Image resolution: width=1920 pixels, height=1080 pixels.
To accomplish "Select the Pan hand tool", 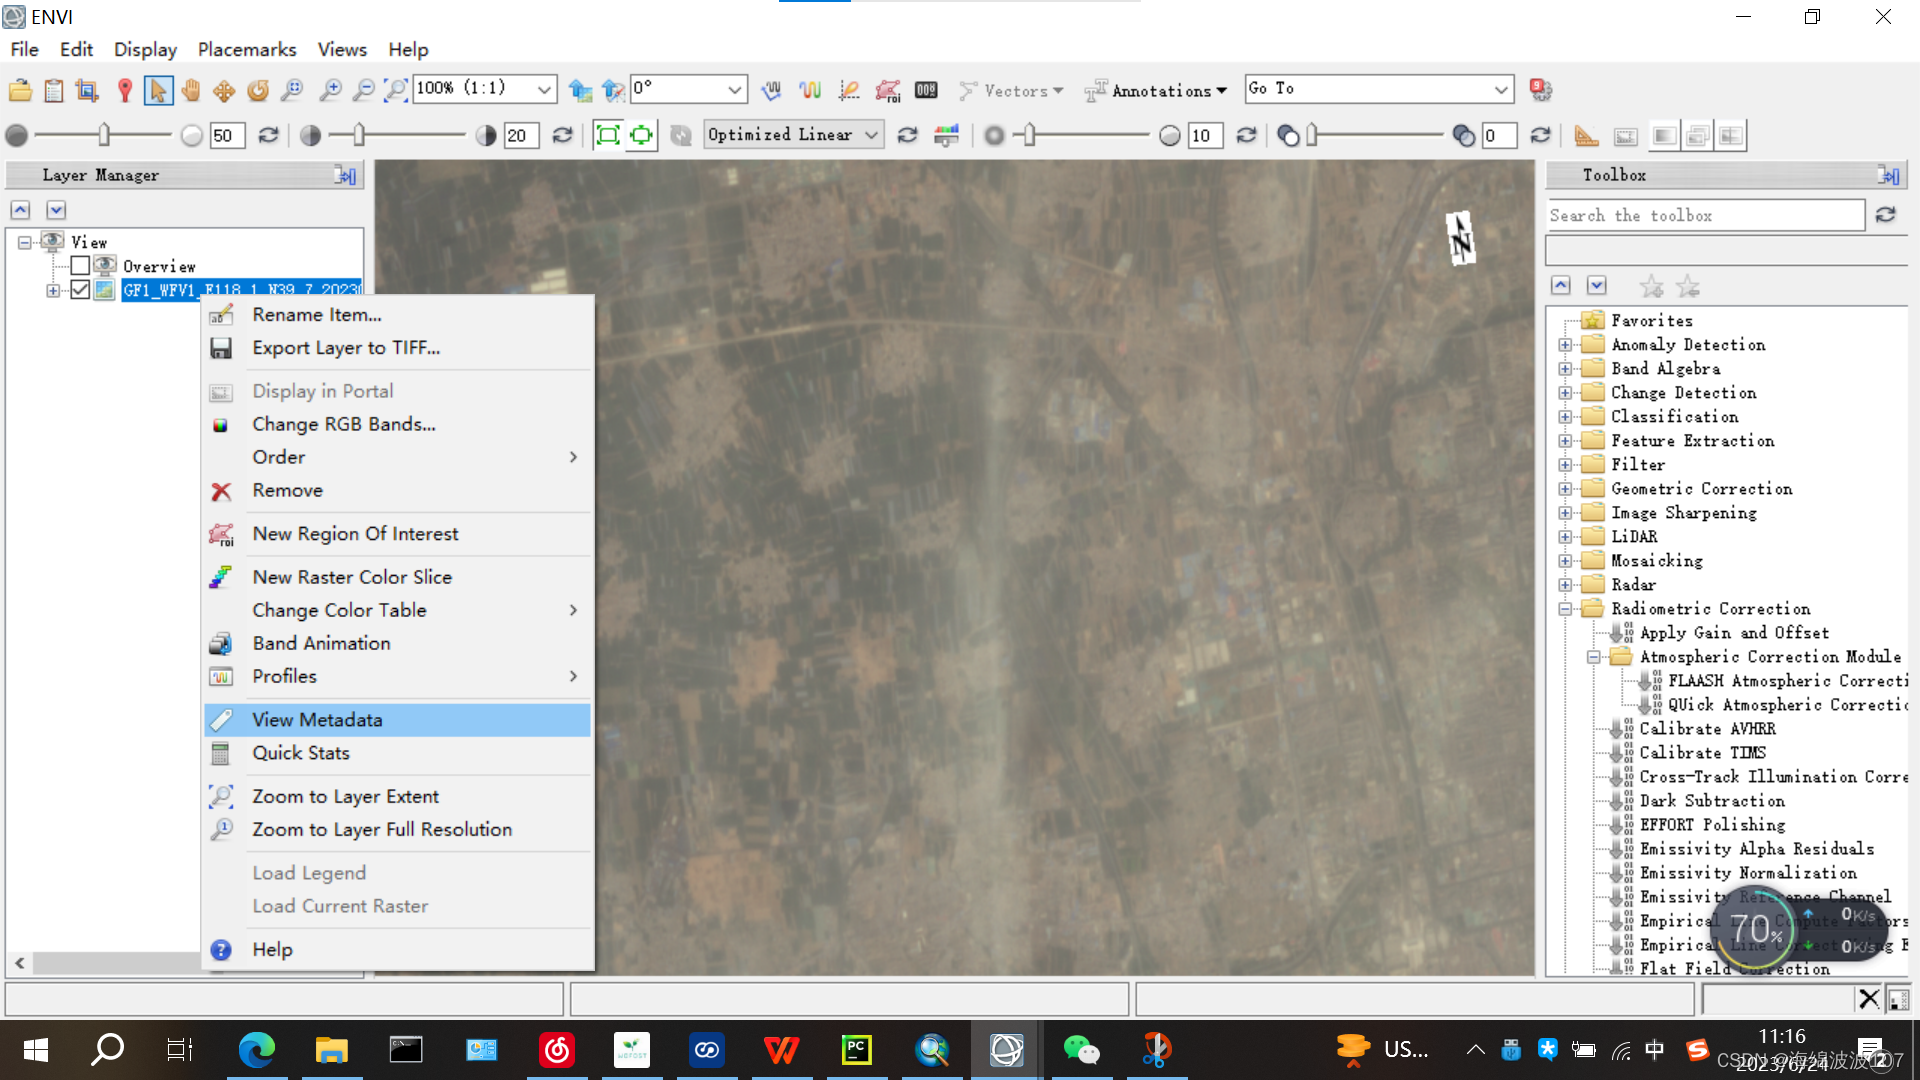I will [190, 90].
